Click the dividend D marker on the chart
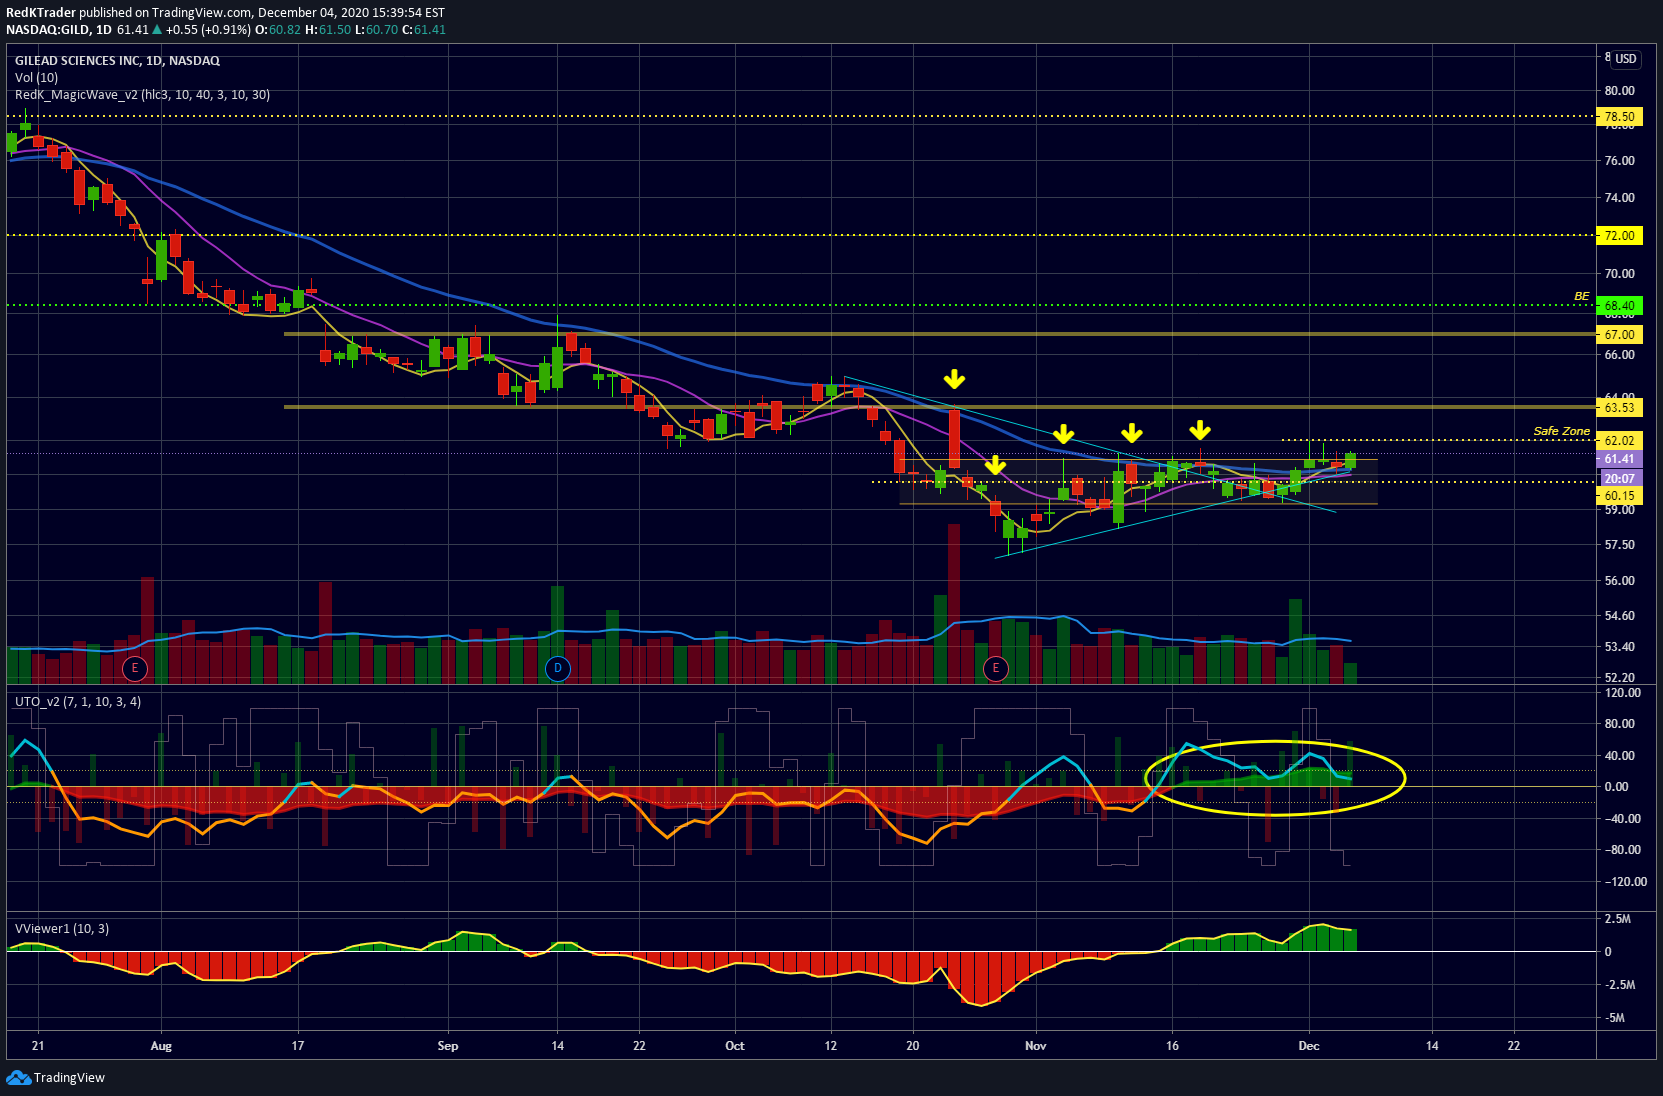1663x1096 pixels. coord(558,669)
